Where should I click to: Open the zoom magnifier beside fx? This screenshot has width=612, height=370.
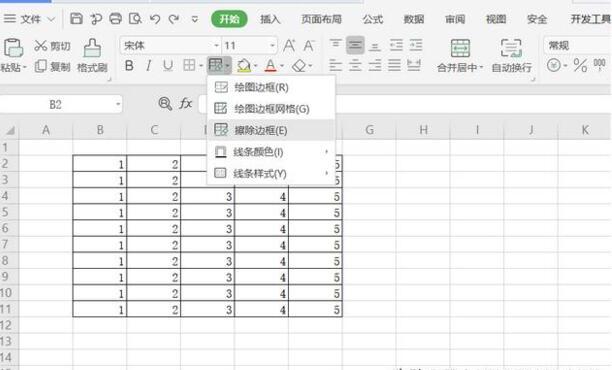click(165, 104)
